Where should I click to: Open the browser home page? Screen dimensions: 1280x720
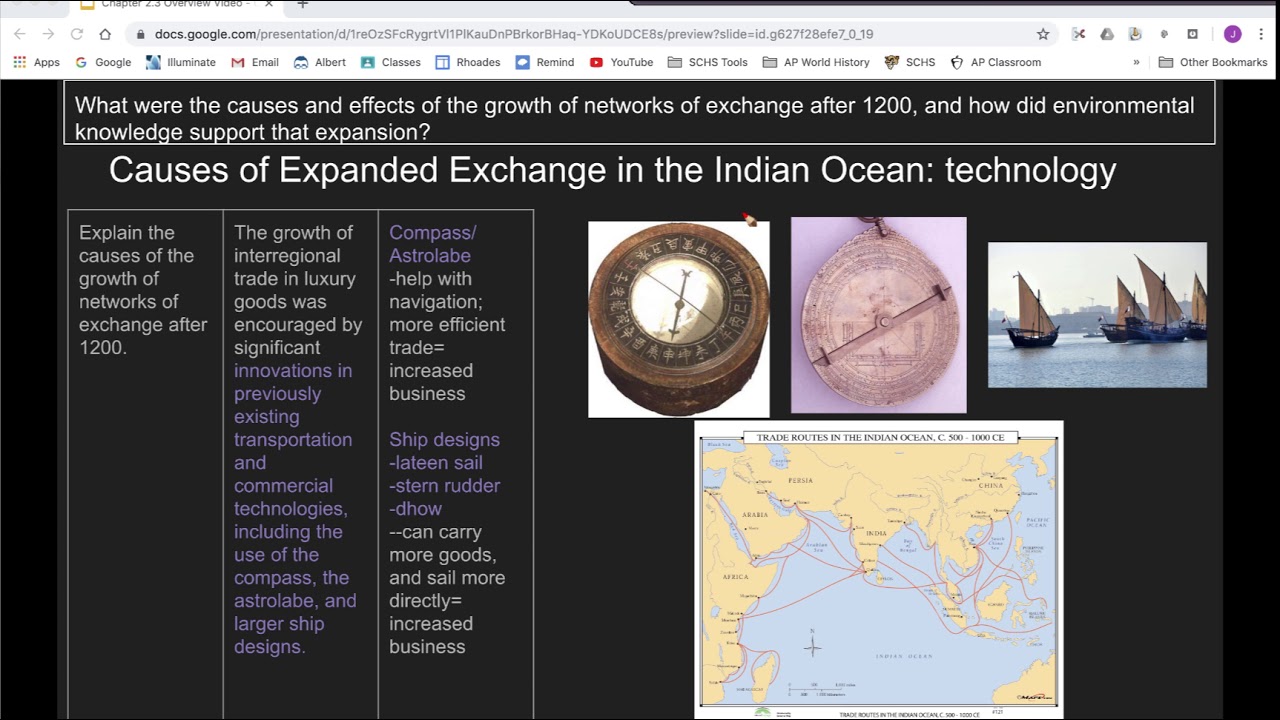(x=105, y=34)
